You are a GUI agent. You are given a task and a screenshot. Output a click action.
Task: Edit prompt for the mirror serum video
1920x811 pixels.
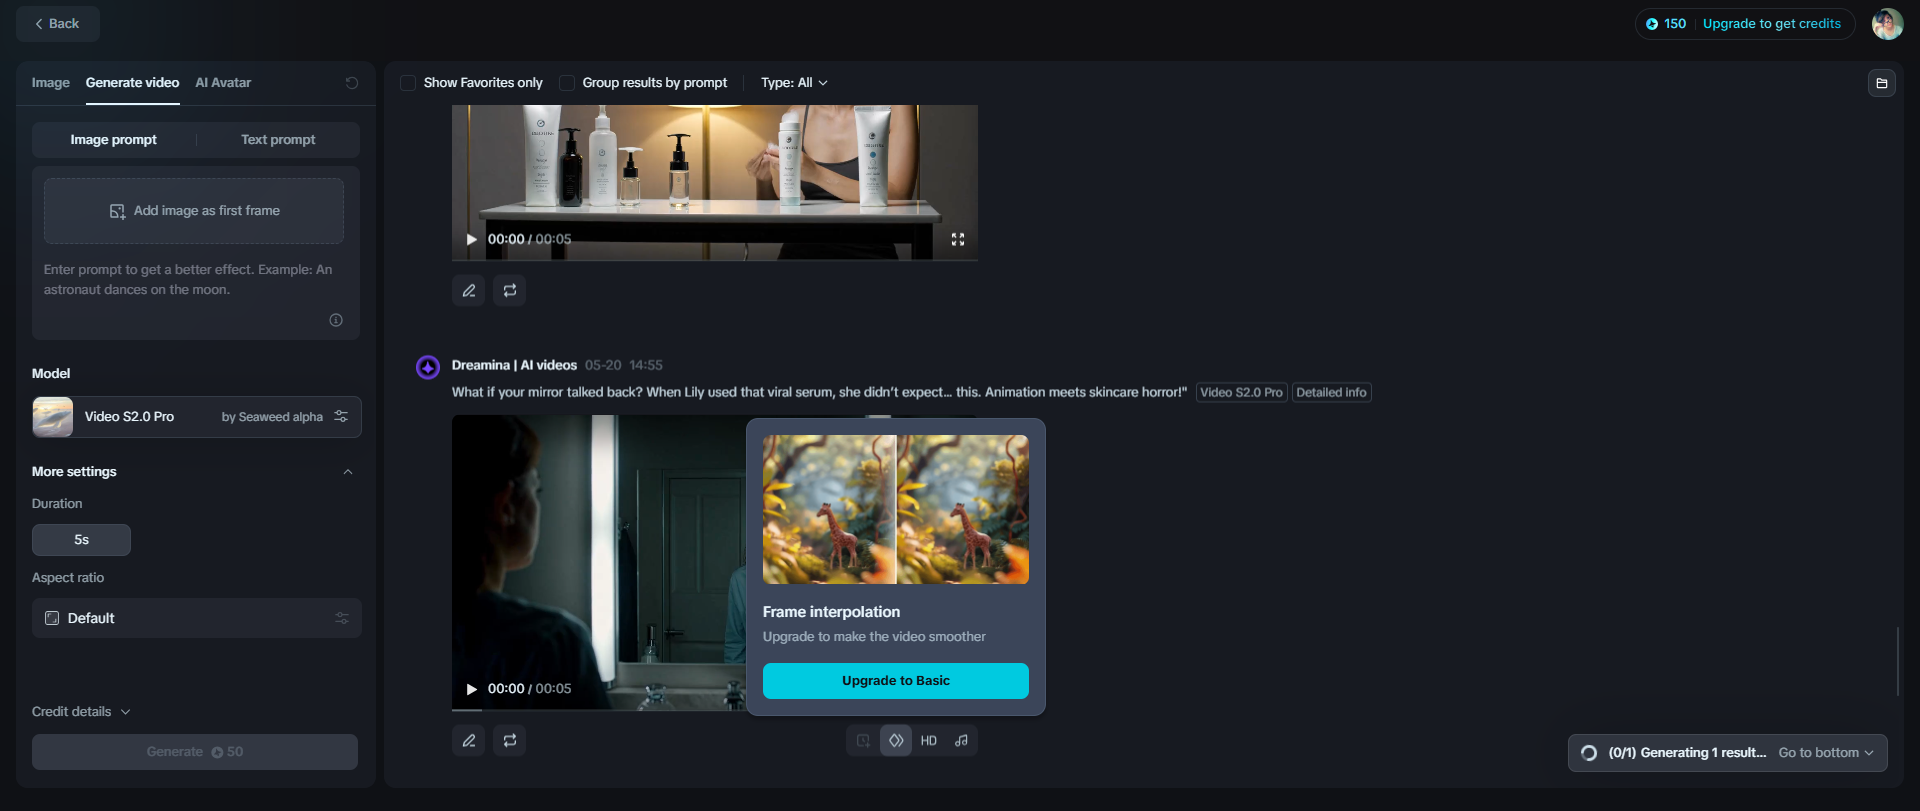coord(469,740)
